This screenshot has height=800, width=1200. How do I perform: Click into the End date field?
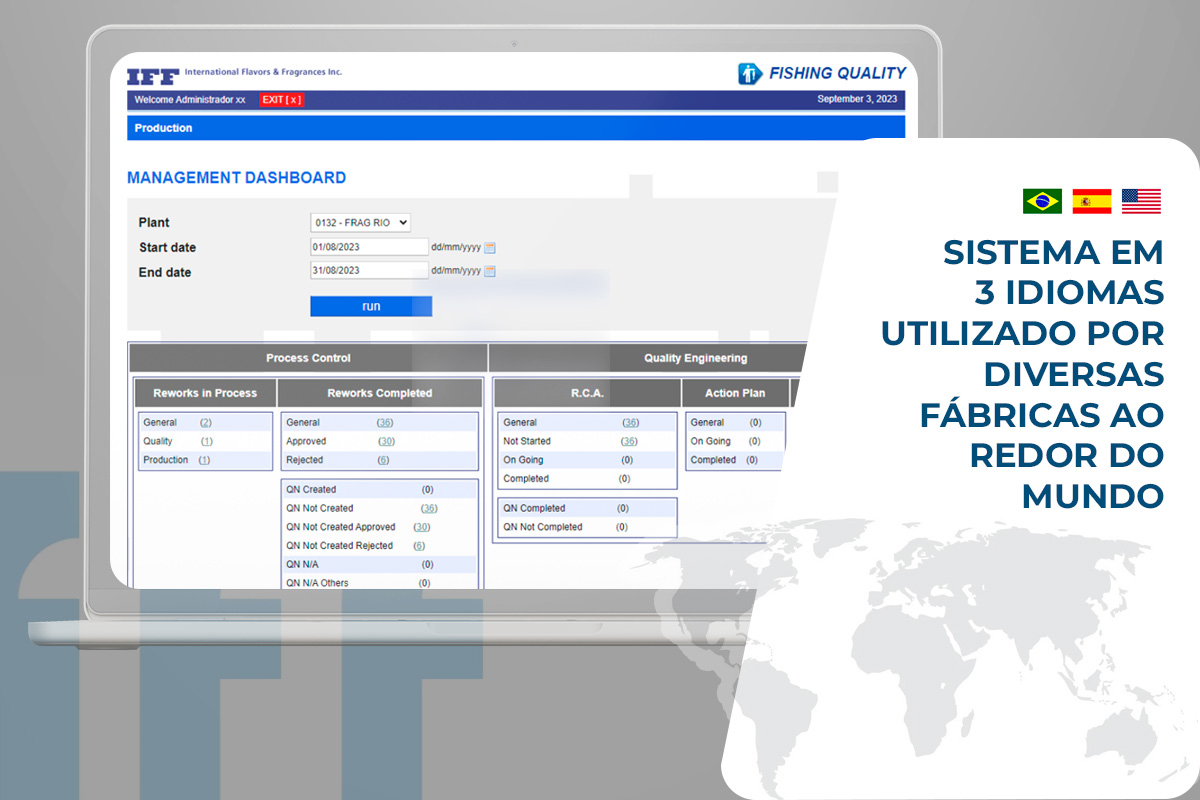[368, 271]
